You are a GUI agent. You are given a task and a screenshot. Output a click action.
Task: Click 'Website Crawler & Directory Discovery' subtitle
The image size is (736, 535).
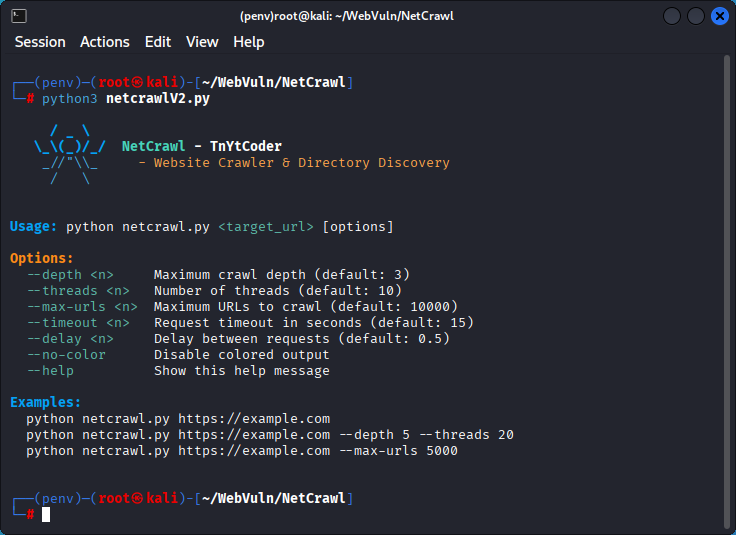(x=301, y=162)
